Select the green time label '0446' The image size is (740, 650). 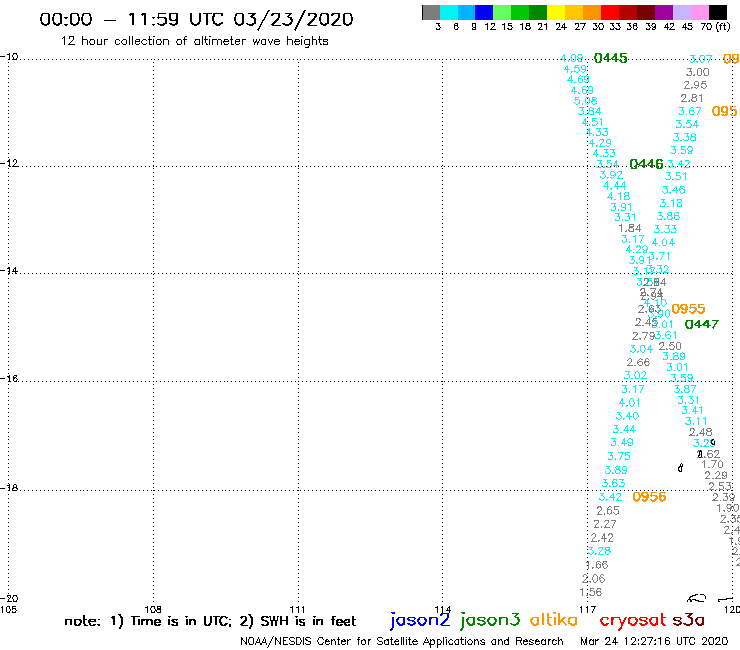click(646, 164)
